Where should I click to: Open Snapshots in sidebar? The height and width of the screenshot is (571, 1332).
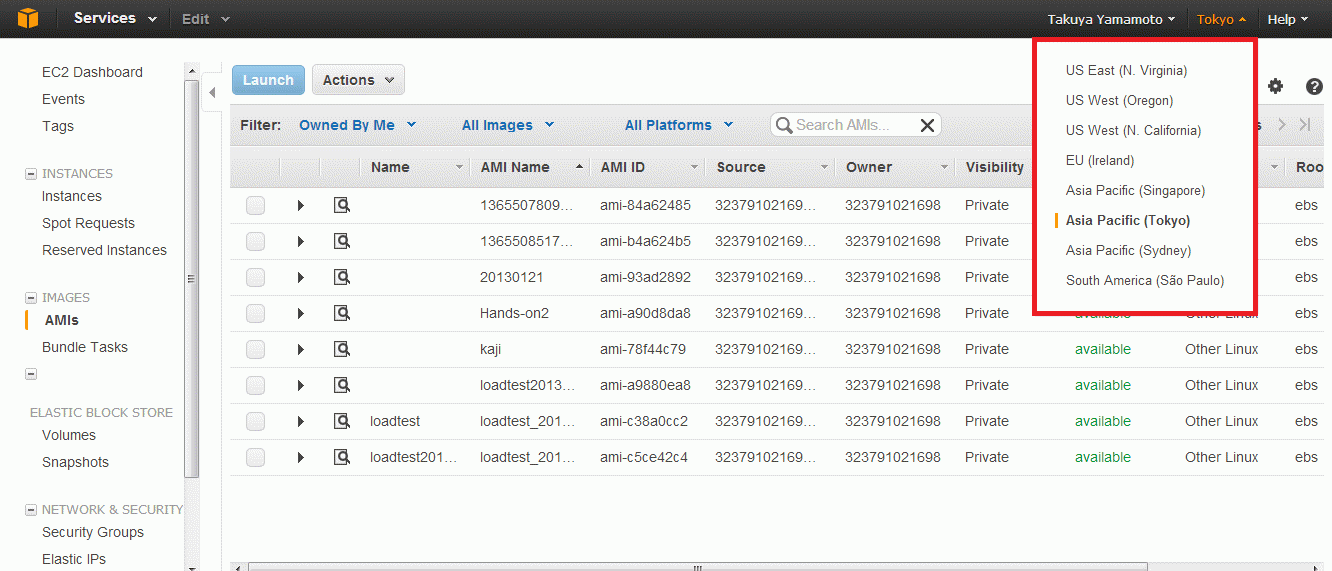[x=75, y=462]
